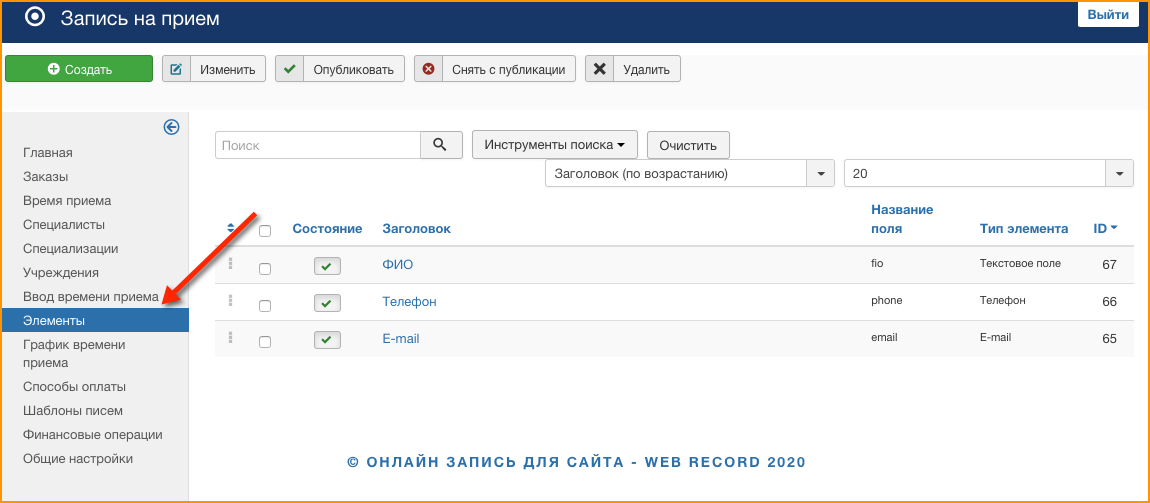Open Заказы in the sidebar
The width and height of the screenshot is (1150, 503).
point(45,177)
